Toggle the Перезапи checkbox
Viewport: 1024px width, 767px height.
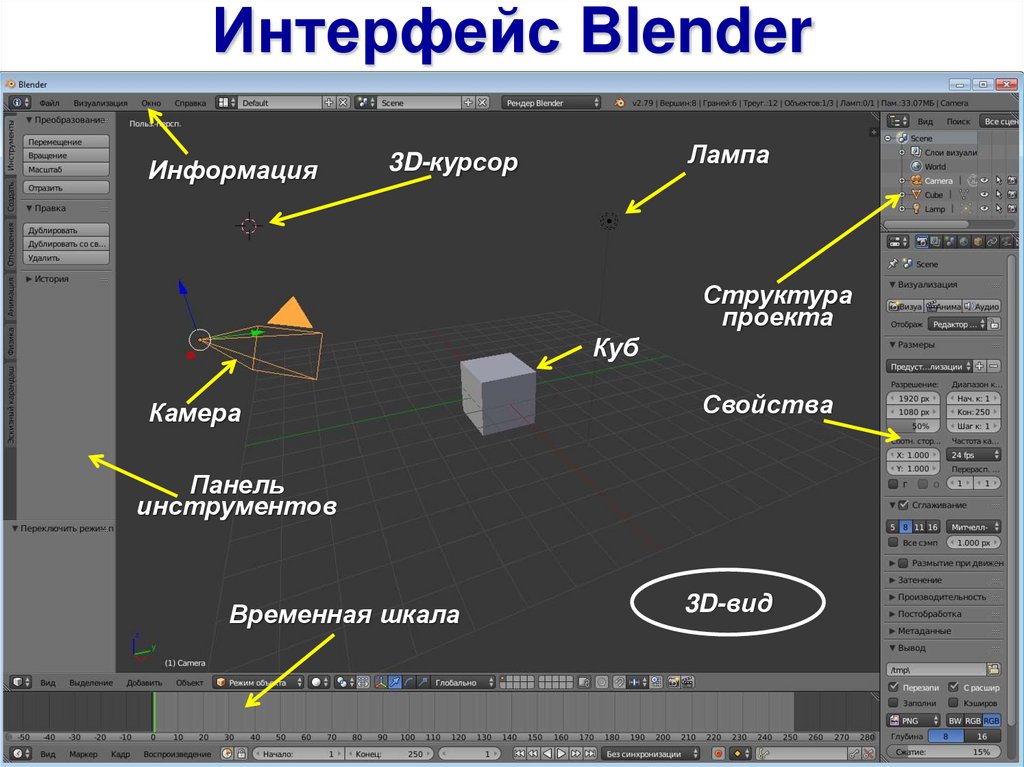coord(893,687)
